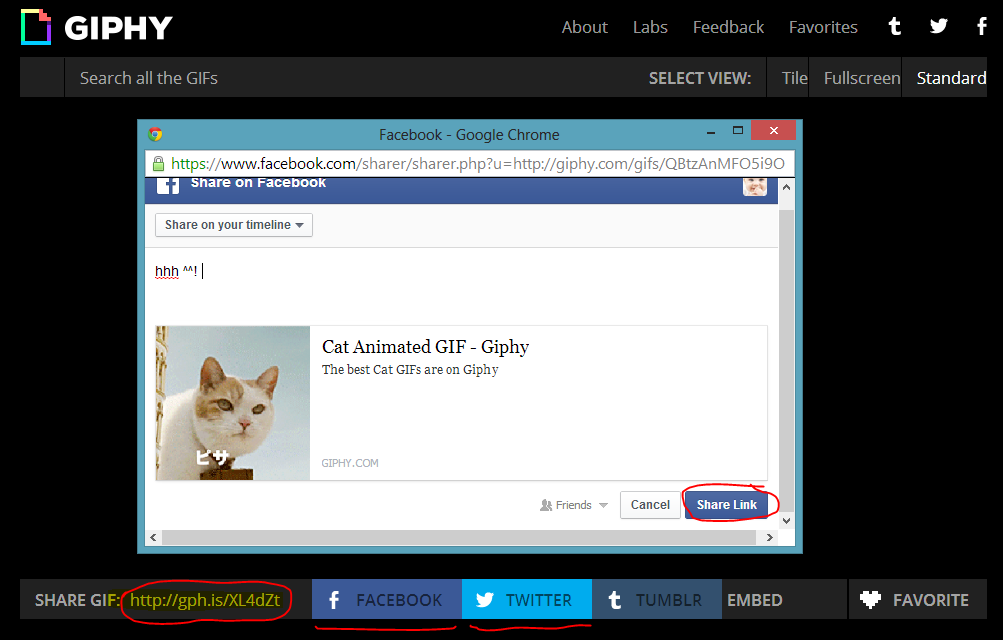The width and height of the screenshot is (1003, 640).
Task: Click the Share Link button
Action: tap(727, 505)
